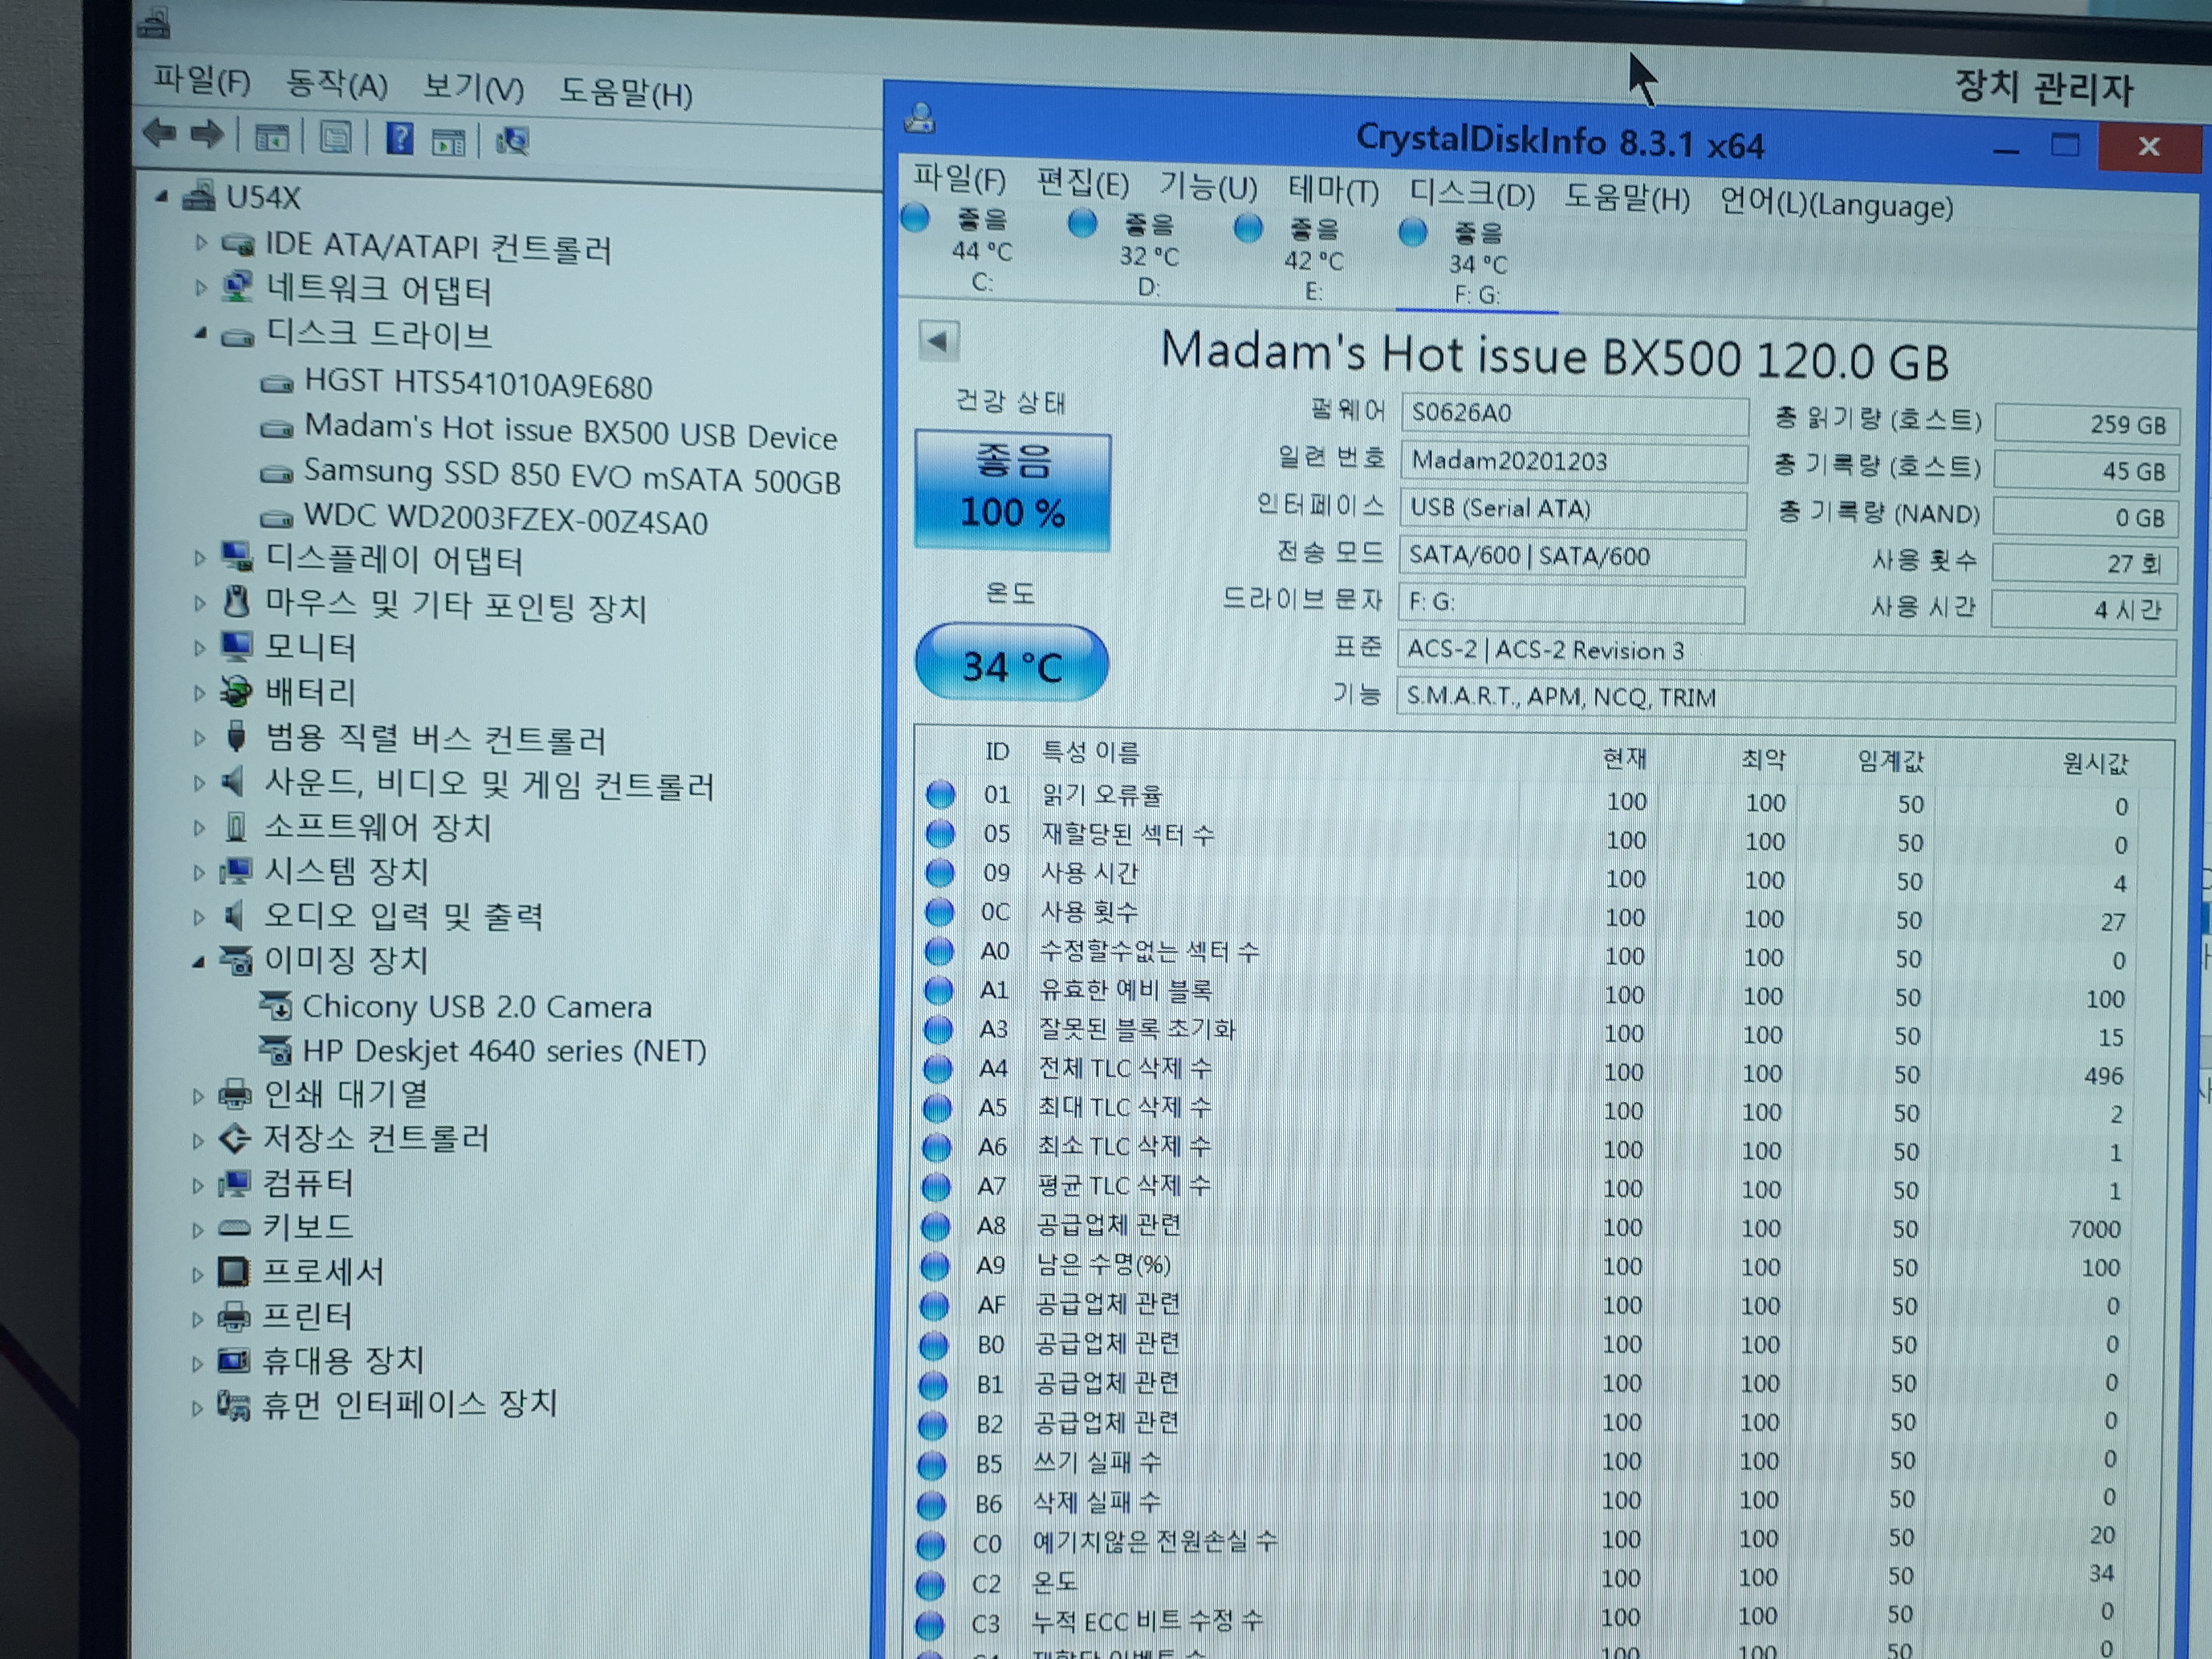Click the 현재 column header
Image resolution: width=2212 pixels, height=1659 pixels.
click(x=1624, y=758)
